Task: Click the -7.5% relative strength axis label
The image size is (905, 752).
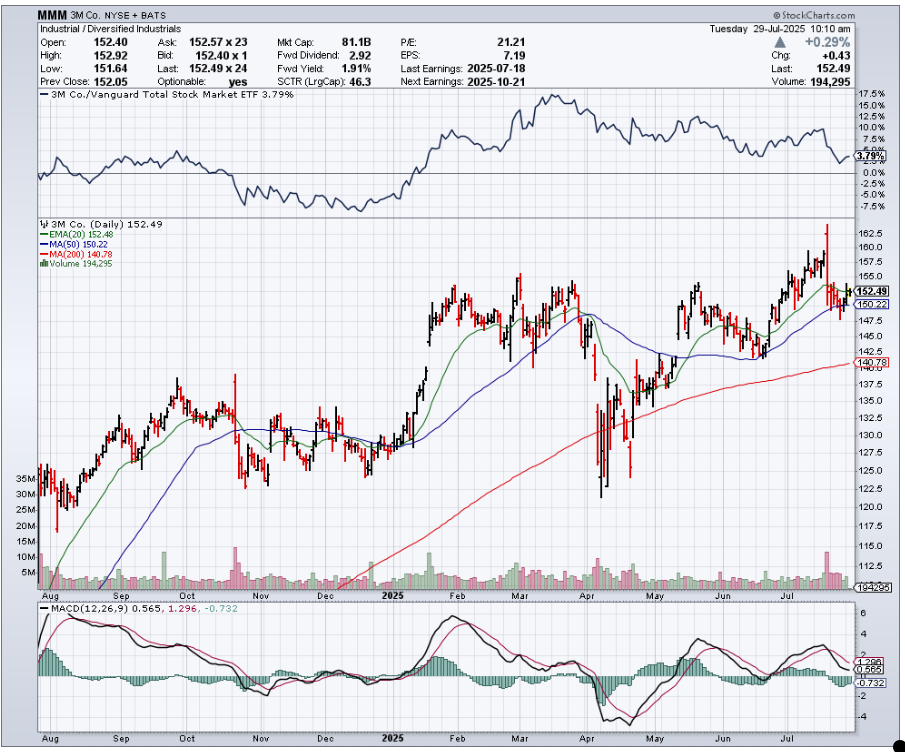Action: click(873, 207)
